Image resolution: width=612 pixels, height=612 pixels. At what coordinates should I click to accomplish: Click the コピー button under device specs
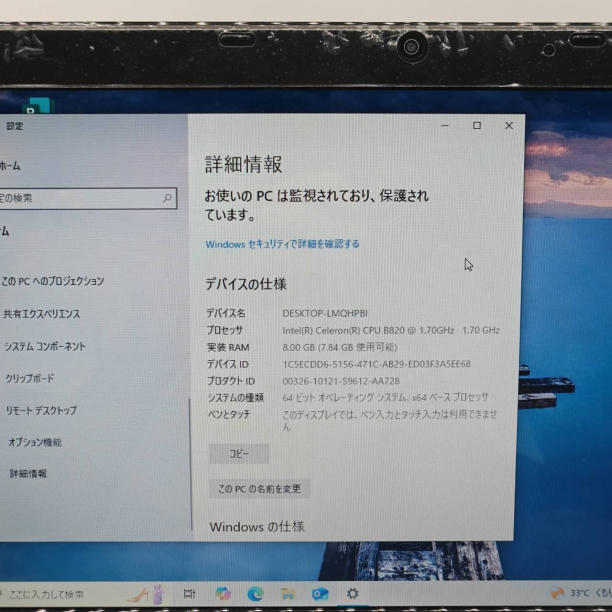point(238,454)
